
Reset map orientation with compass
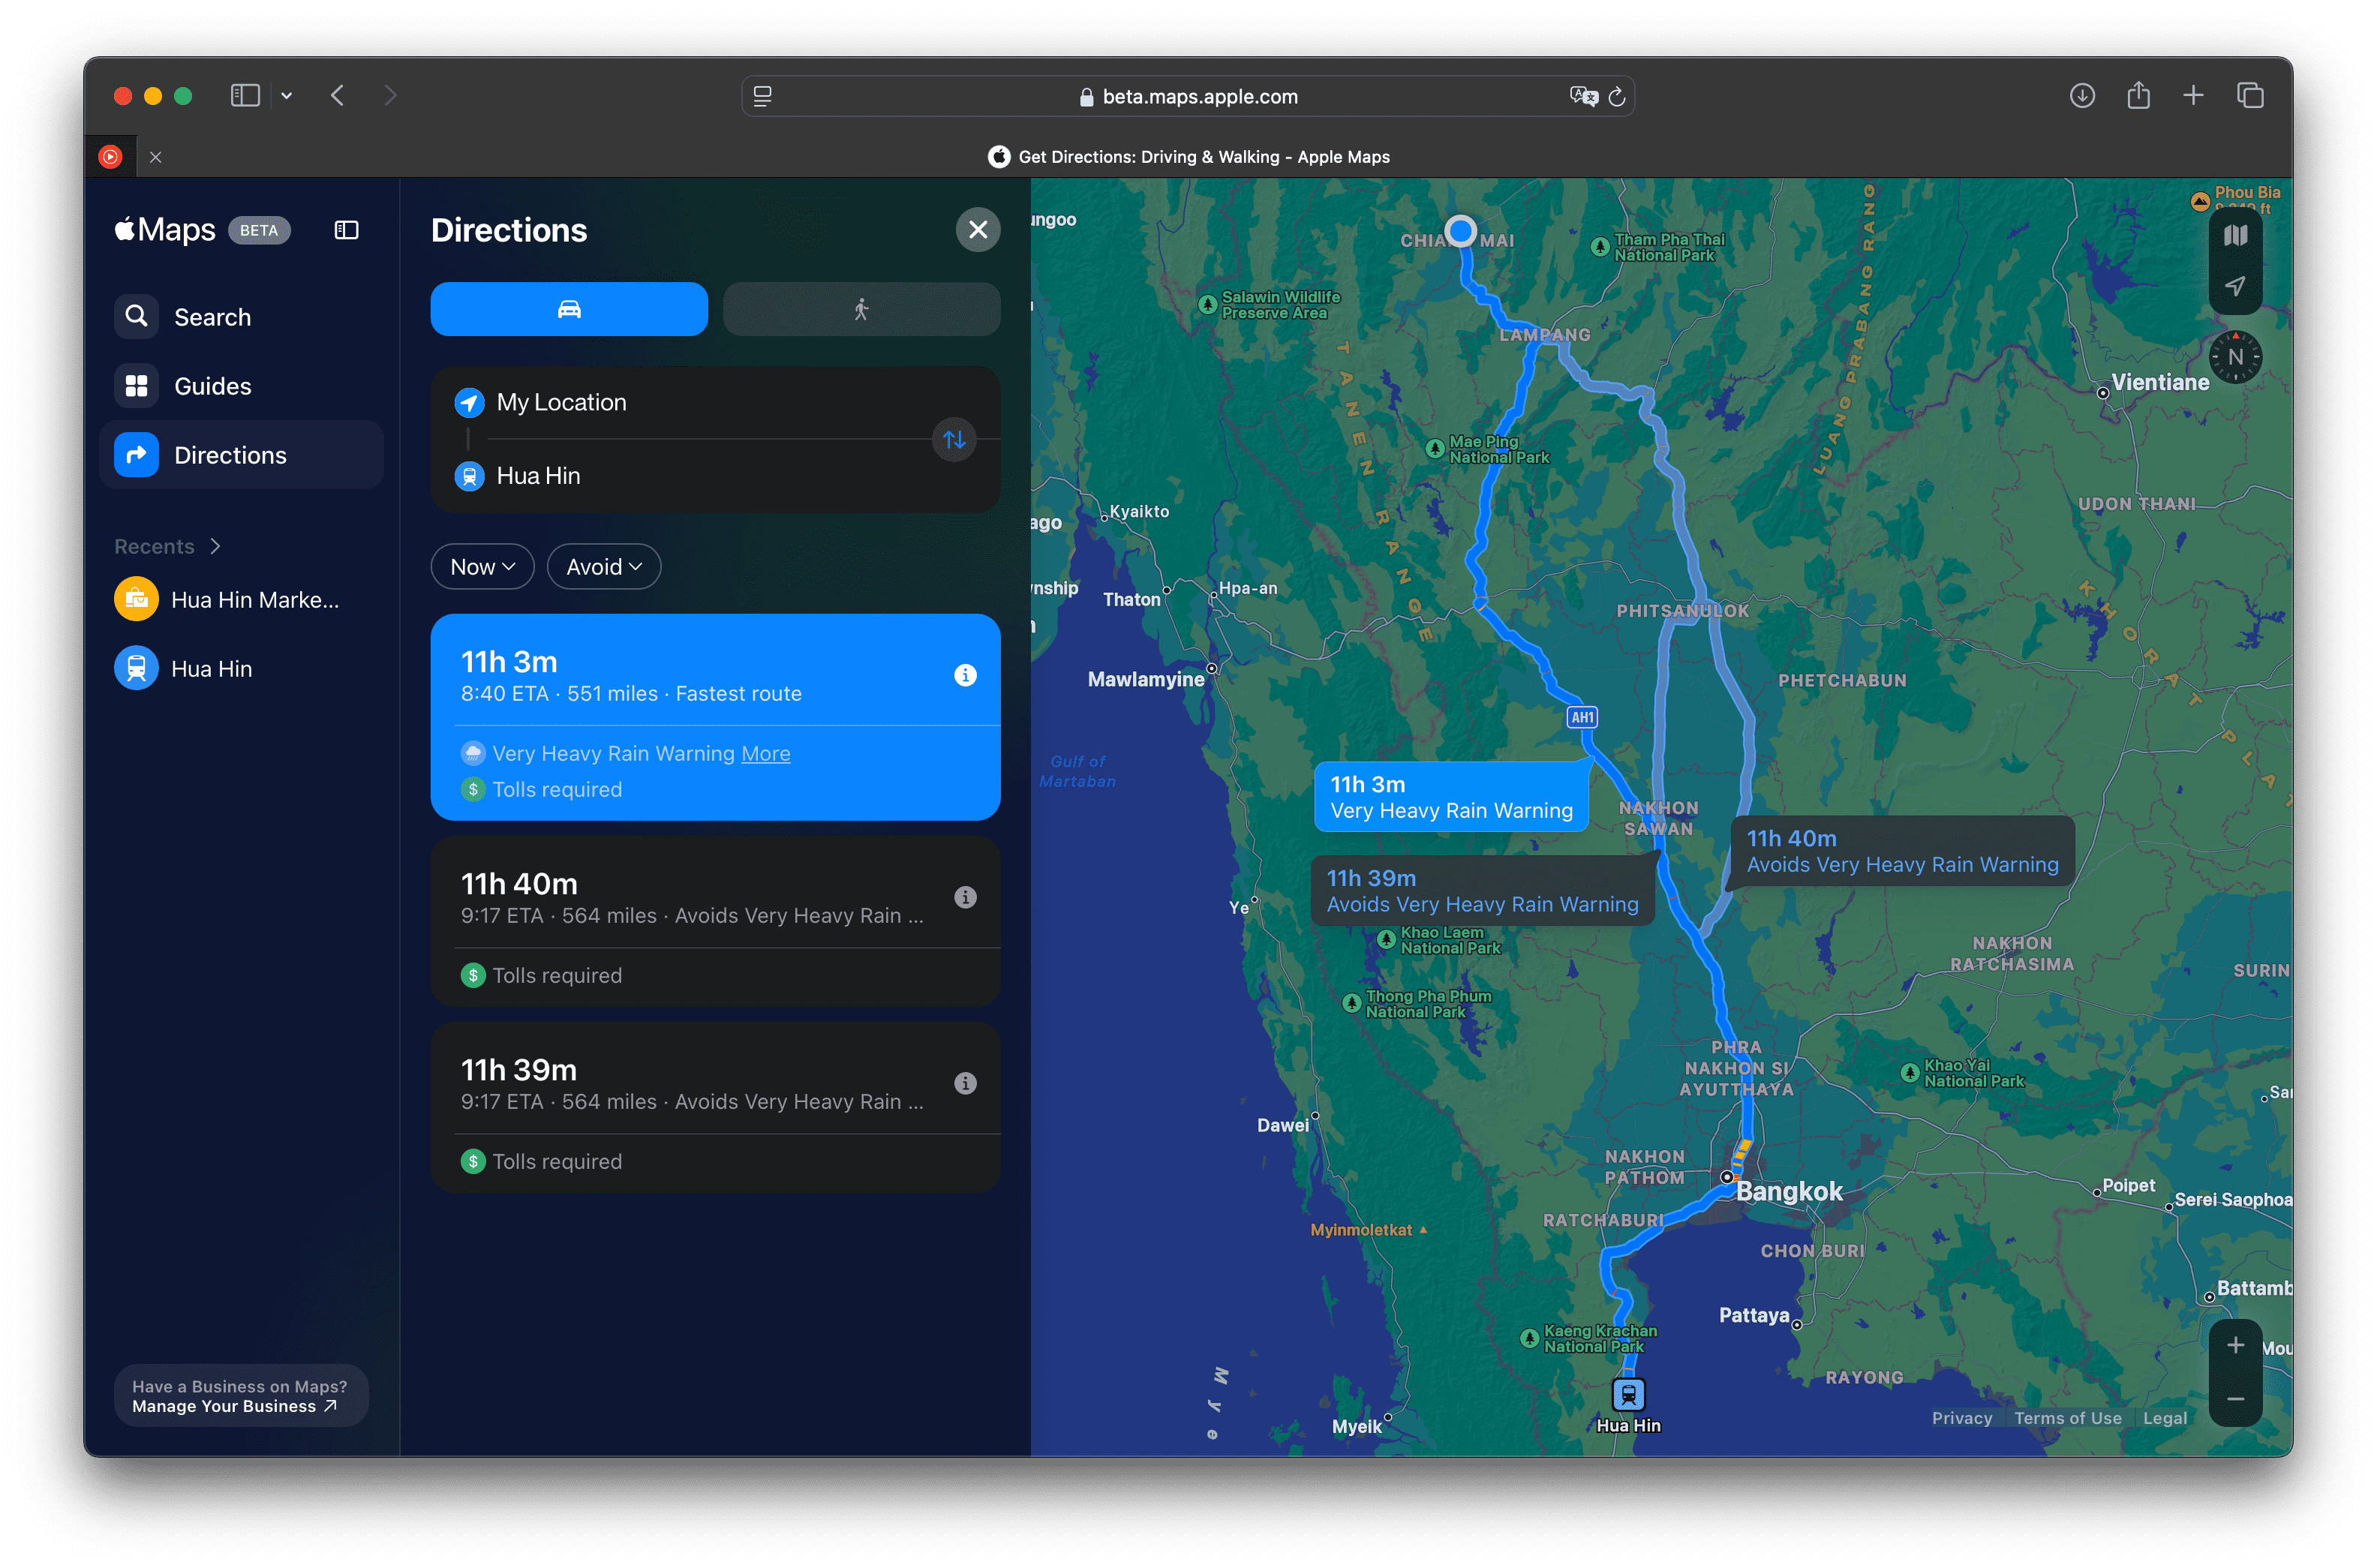pos(2235,357)
